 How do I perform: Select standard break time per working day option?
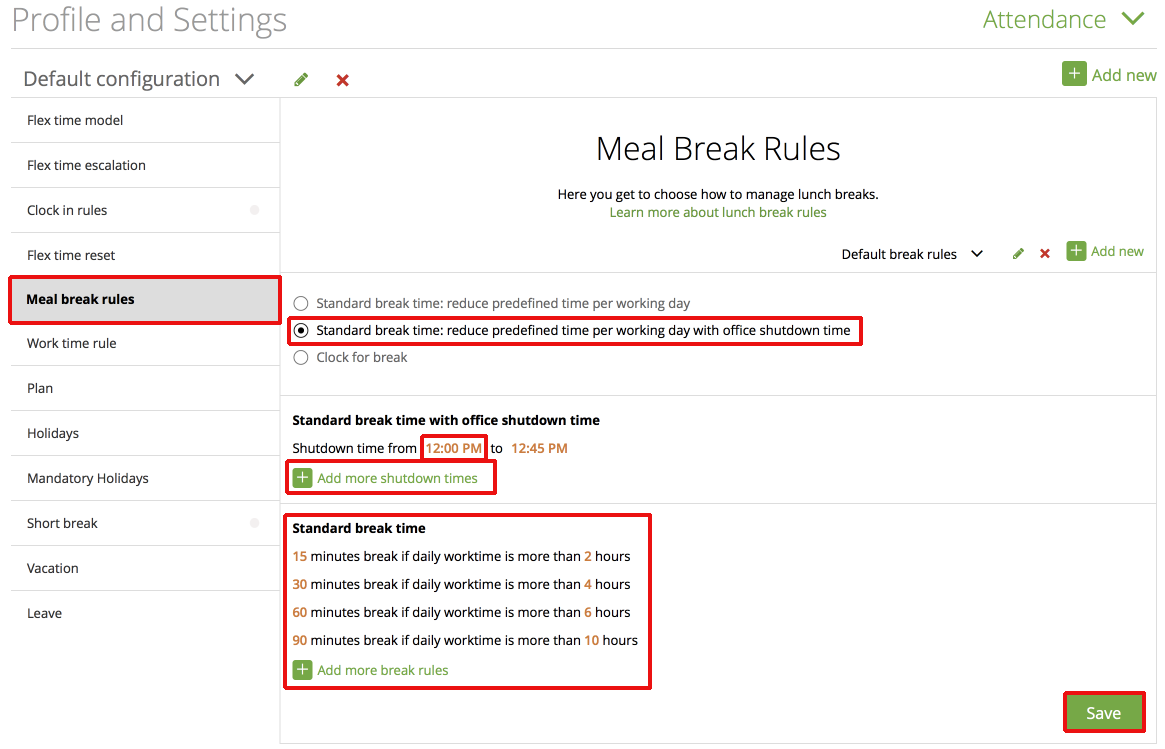[301, 302]
